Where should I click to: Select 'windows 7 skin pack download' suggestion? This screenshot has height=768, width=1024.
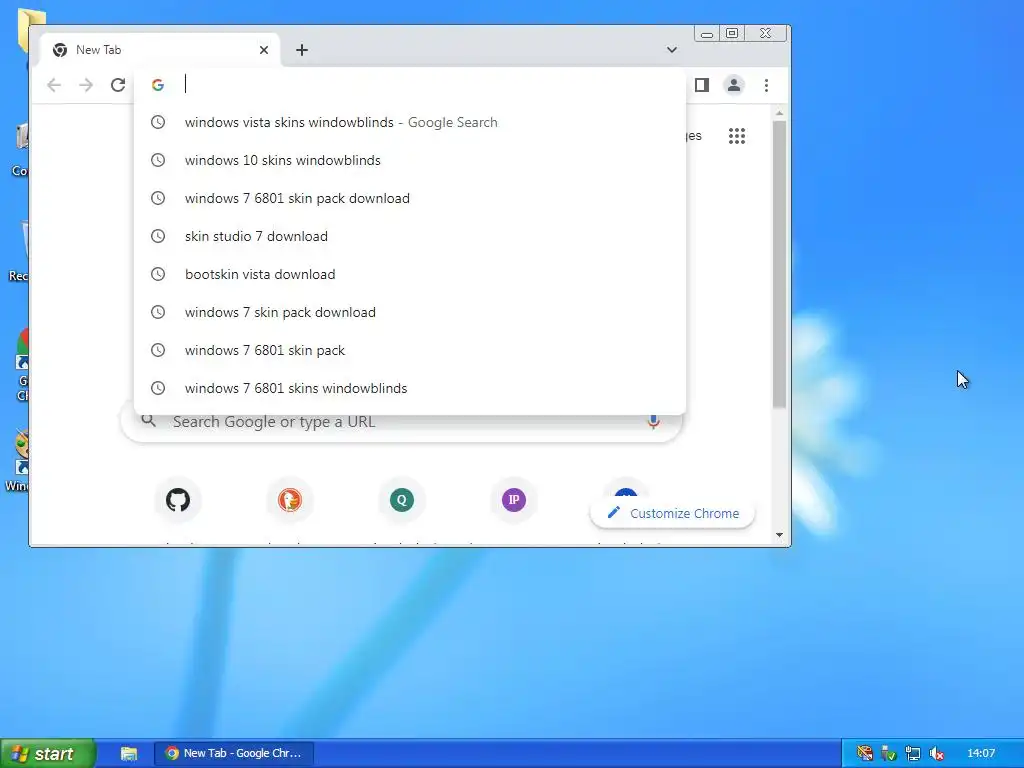pos(410,312)
